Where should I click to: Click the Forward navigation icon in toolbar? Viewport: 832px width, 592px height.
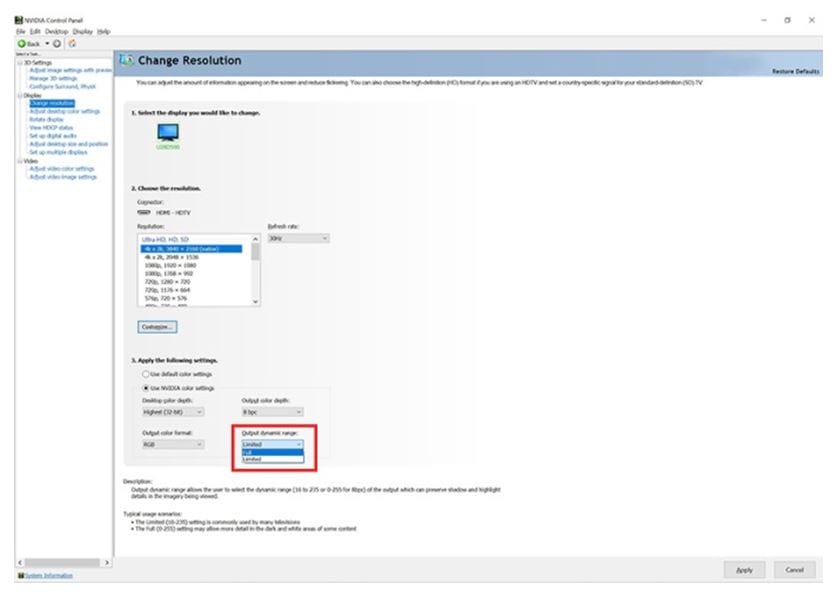point(57,43)
